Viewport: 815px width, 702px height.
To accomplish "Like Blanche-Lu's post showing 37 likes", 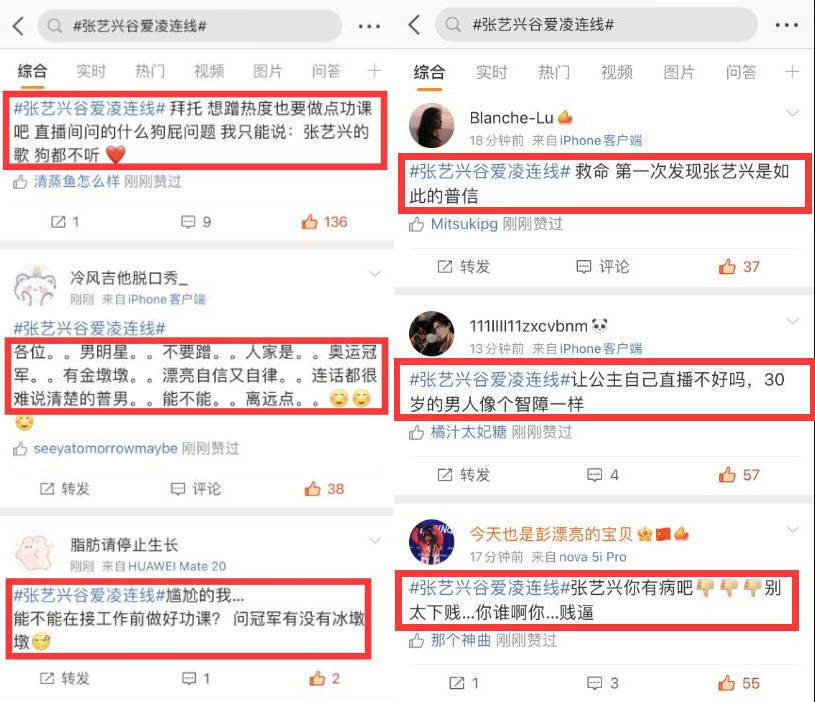I will pyautogui.click(x=739, y=267).
